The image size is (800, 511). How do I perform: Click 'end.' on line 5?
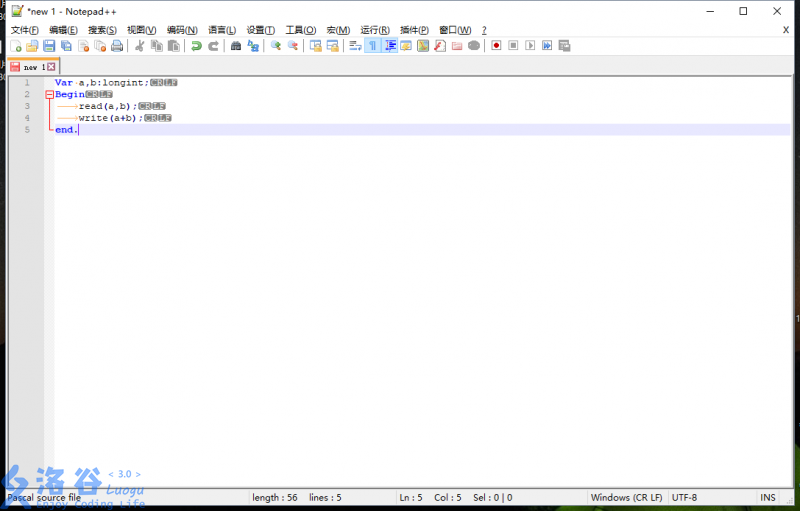click(66, 130)
